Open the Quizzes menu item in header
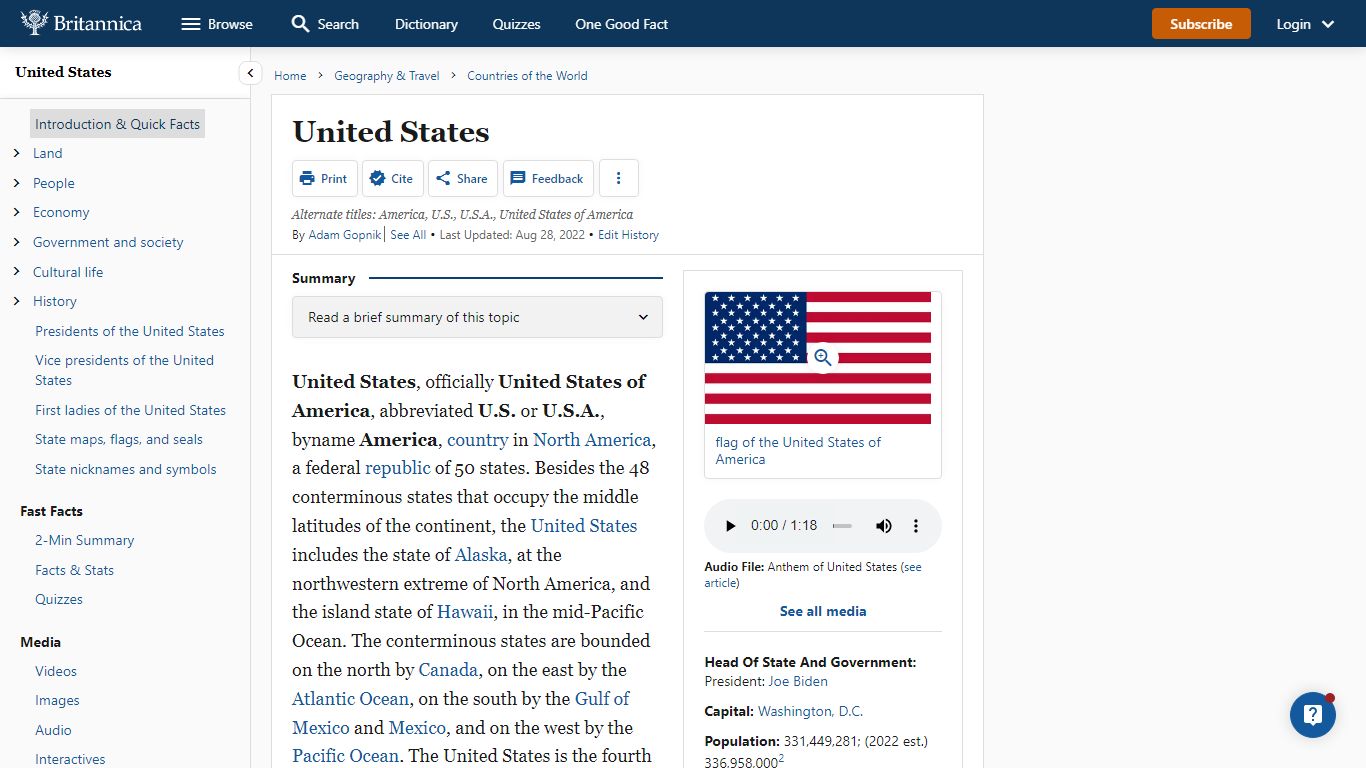The width and height of the screenshot is (1366, 768). coord(516,24)
